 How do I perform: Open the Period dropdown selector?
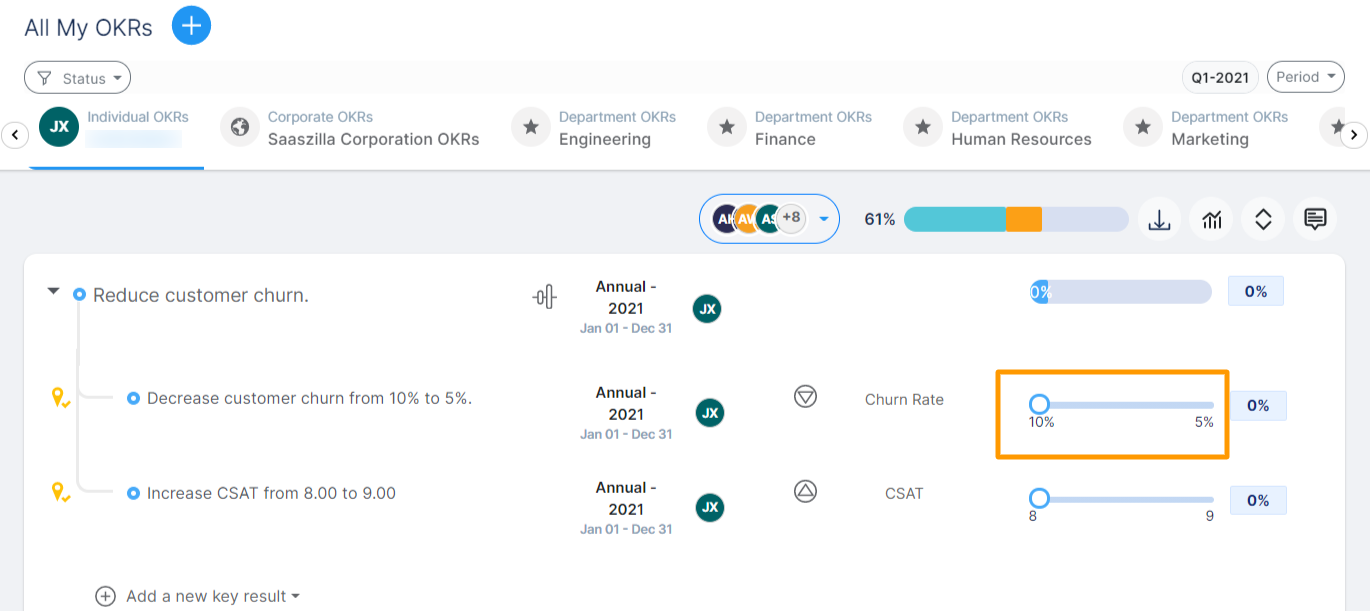tap(1305, 76)
